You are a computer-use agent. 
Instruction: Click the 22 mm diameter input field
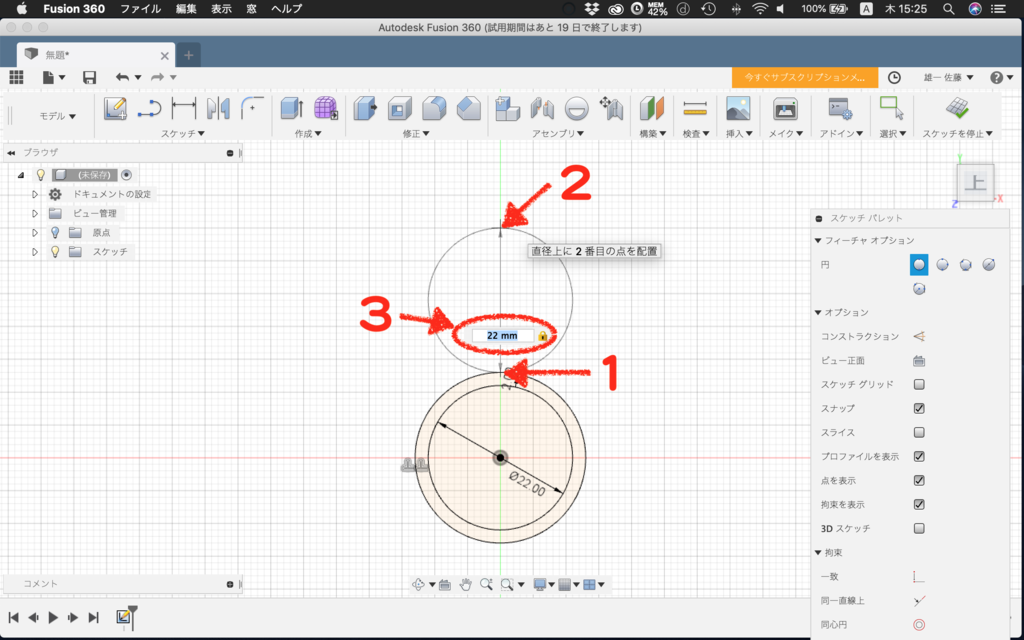tap(502, 336)
